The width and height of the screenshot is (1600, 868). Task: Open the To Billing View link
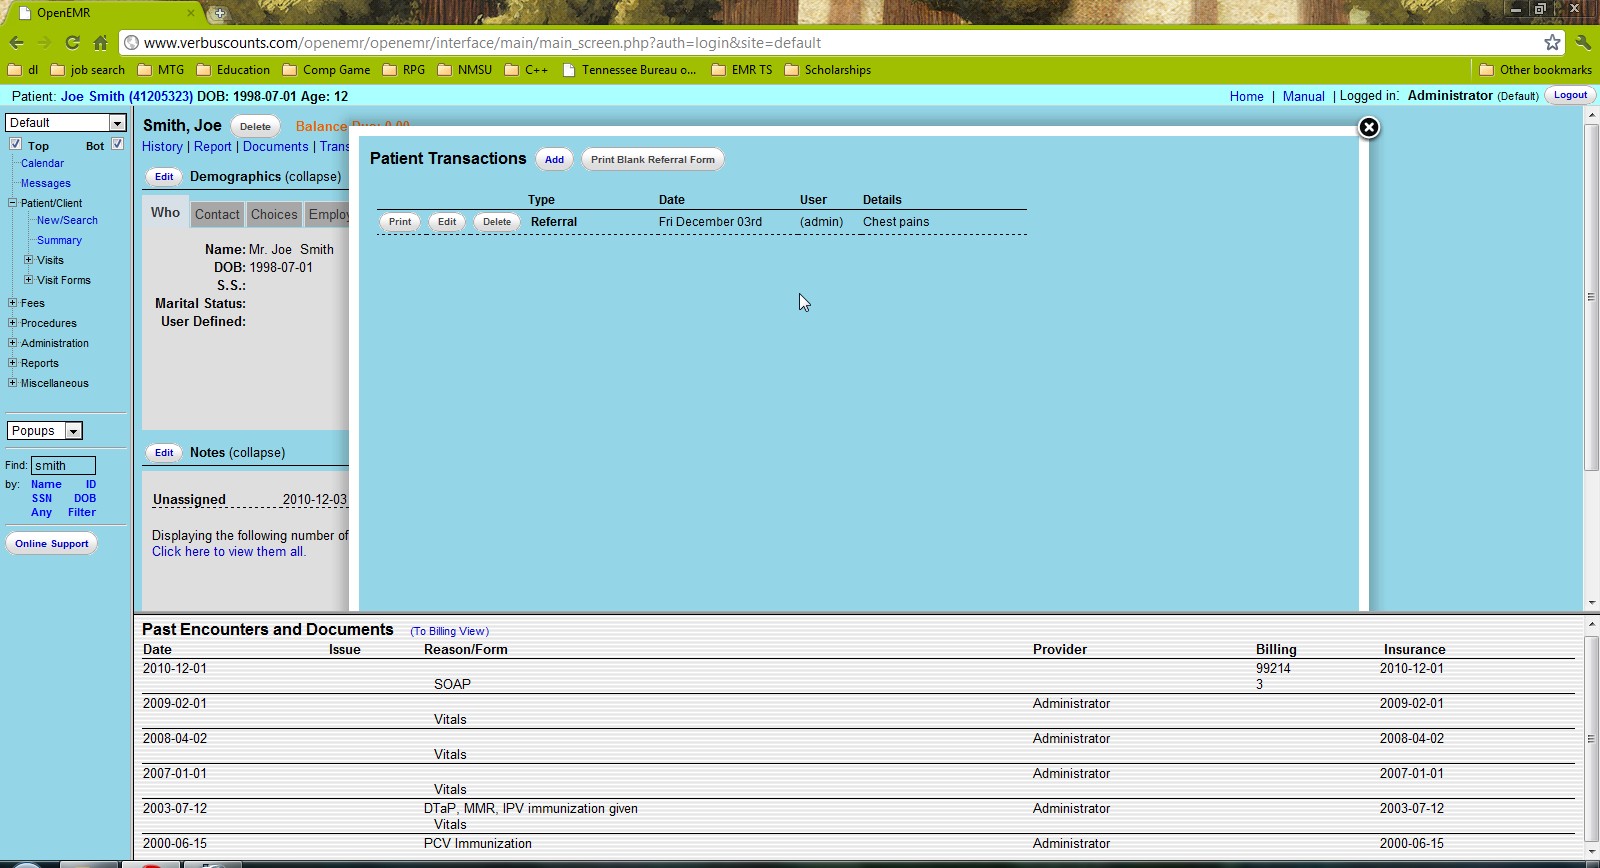pos(449,632)
